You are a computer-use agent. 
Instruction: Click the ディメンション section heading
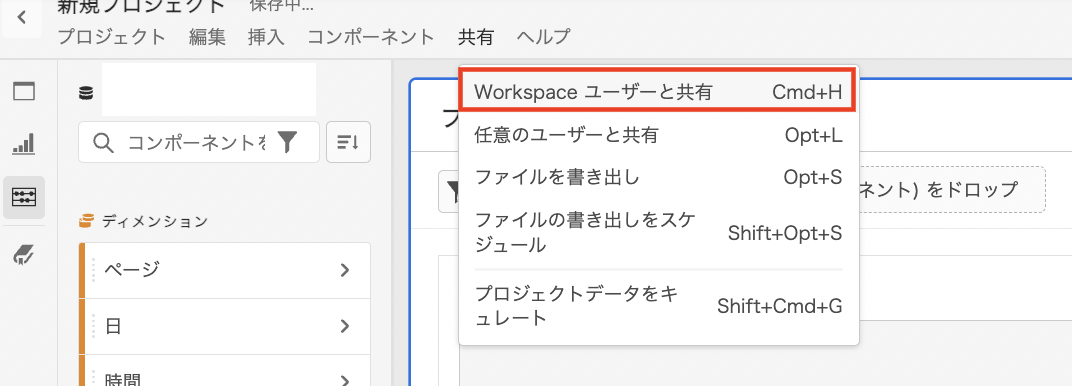click(x=155, y=221)
